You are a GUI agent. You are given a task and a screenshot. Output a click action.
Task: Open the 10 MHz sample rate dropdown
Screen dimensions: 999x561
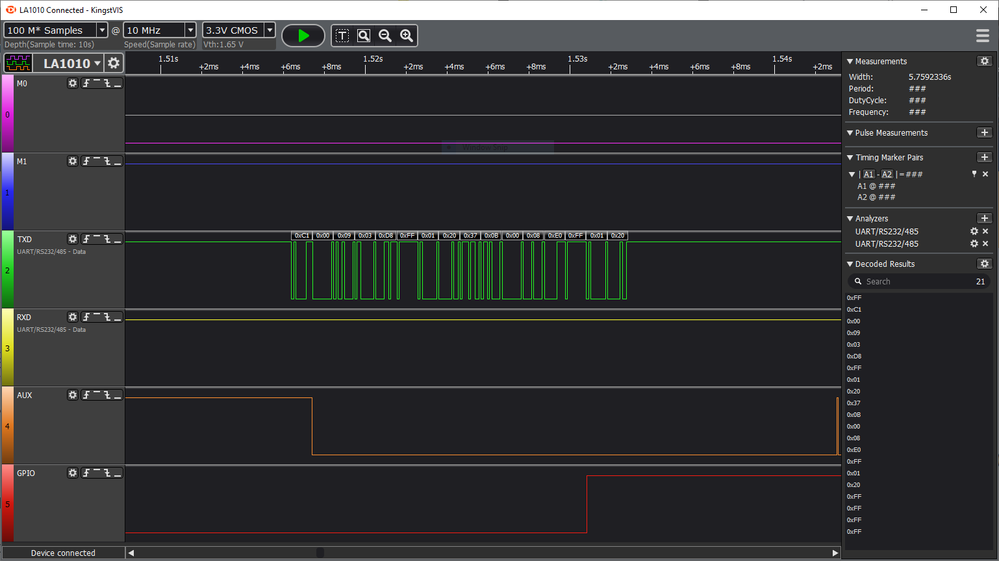point(190,30)
